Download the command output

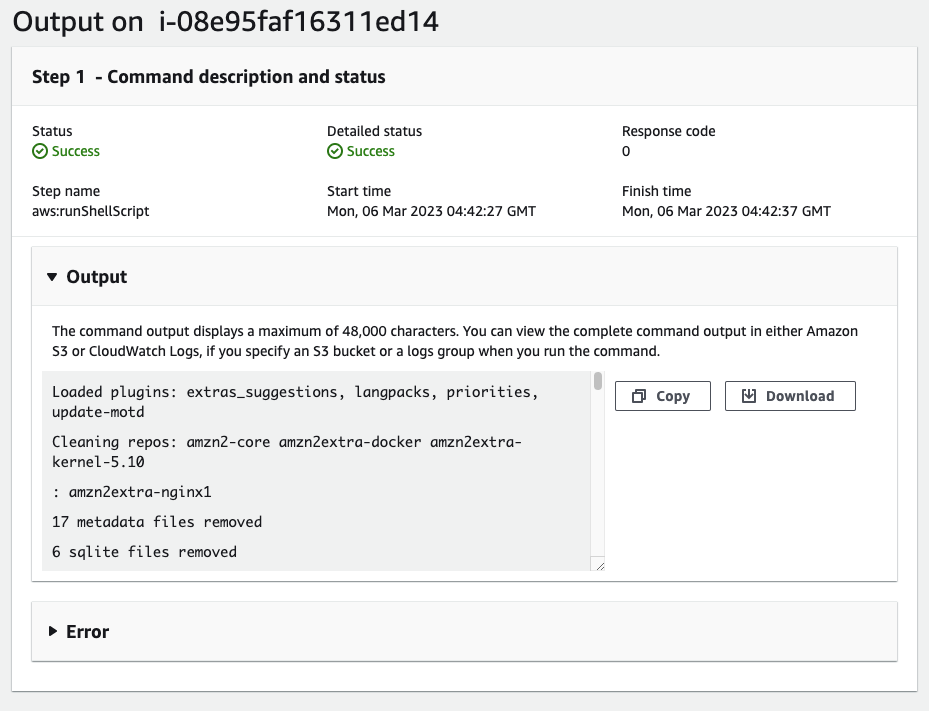790,396
